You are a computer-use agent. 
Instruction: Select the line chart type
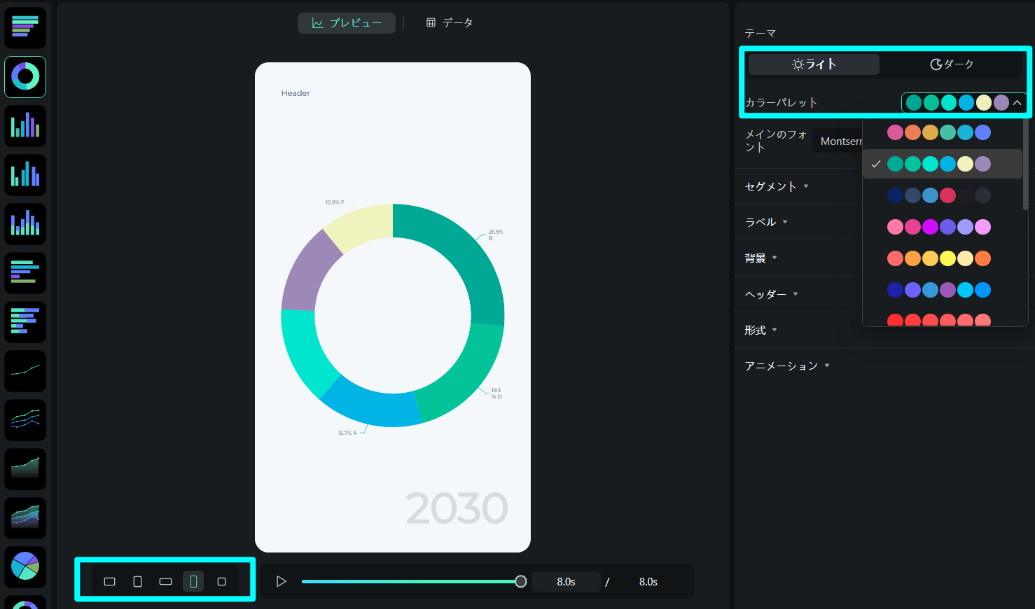click(25, 370)
